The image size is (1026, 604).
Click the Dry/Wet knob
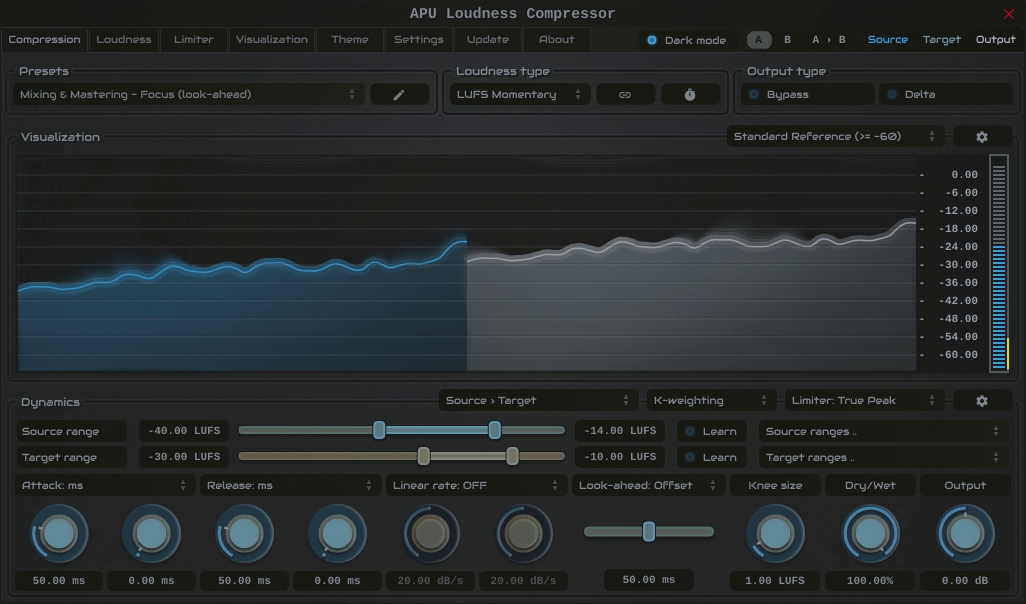(870, 534)
